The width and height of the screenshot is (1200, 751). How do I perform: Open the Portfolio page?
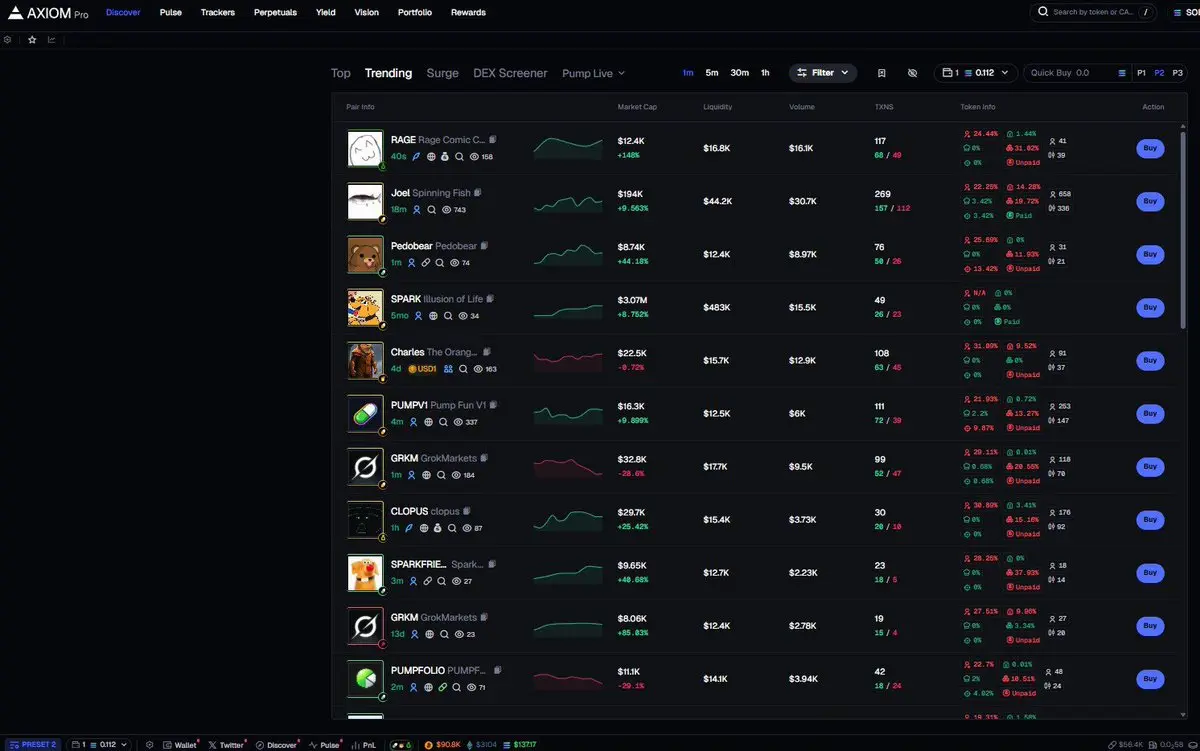[415, 13]
